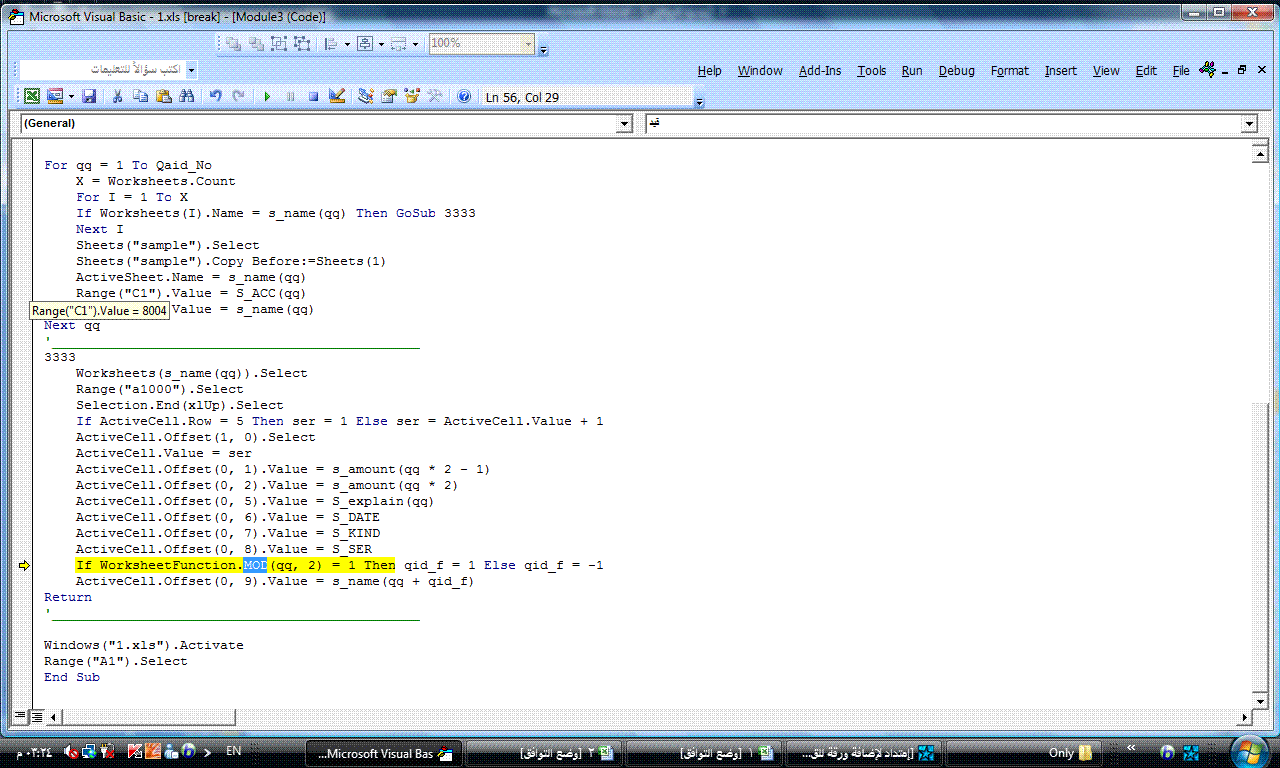Open the Tools menu
The height and width of the screenshot is (768, 1280).
[x=871, y=71]
